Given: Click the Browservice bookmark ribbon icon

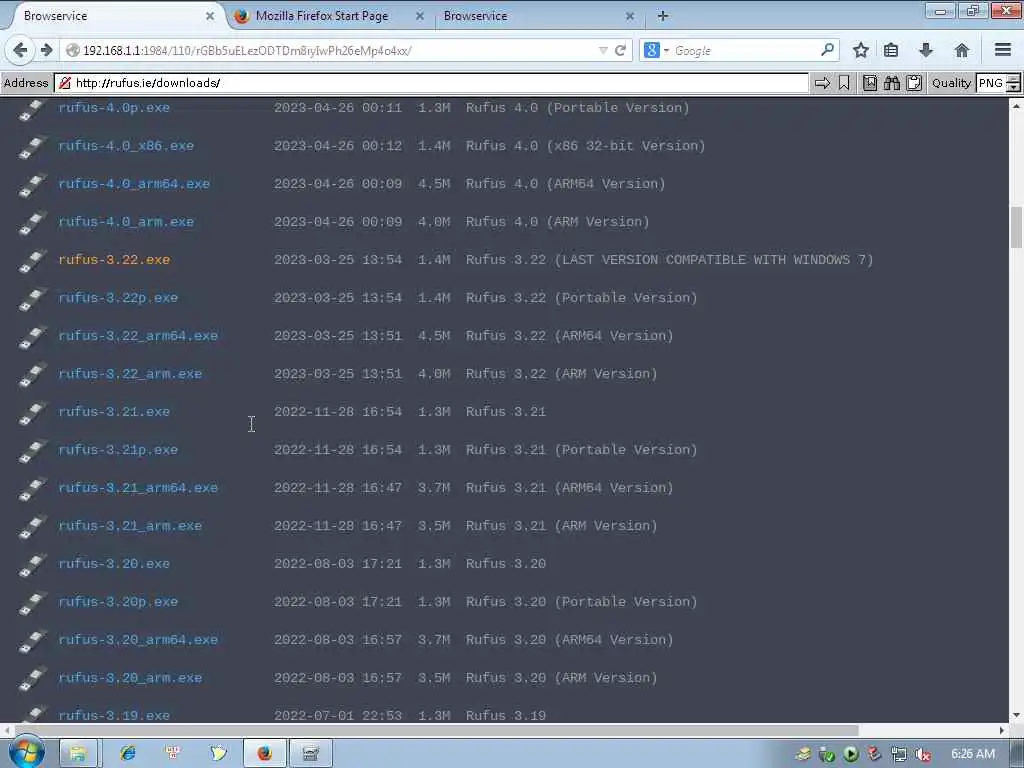Looking at the screenshot, I should coord(844,83).
